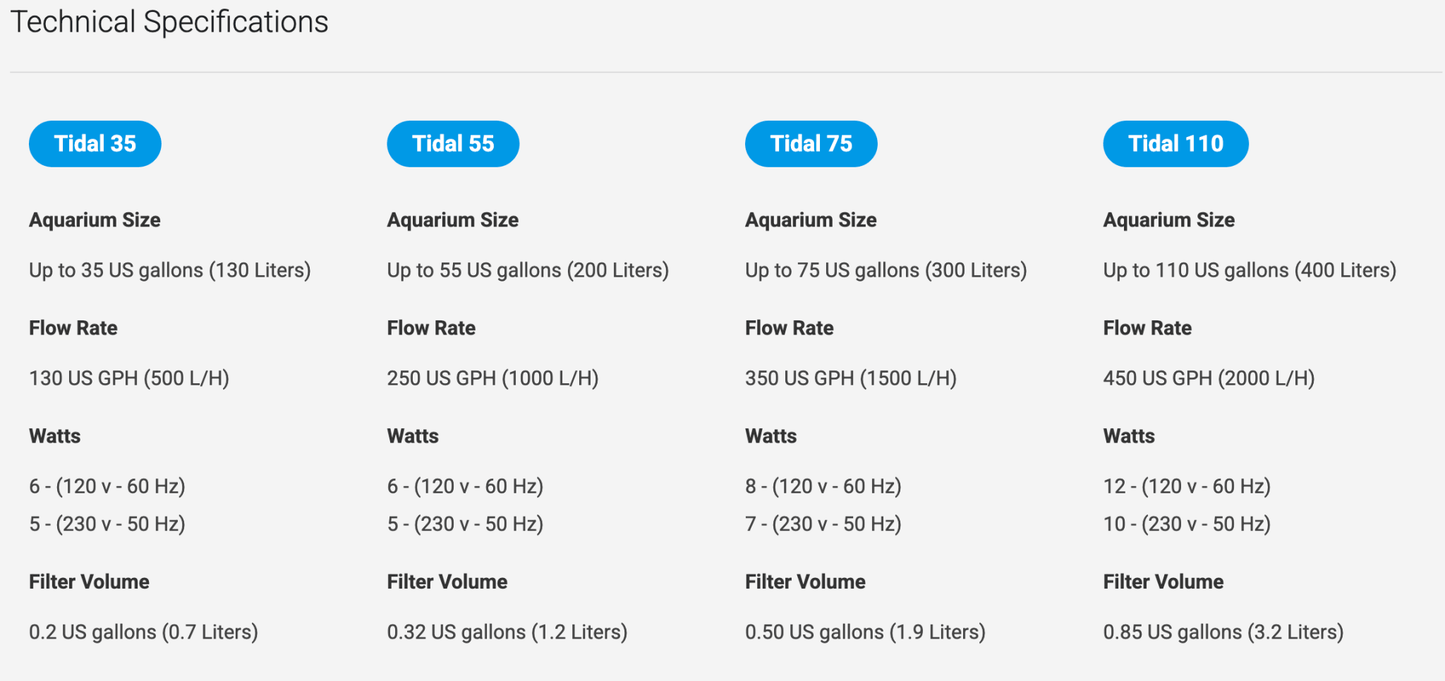
Task: Click the 130 US GPH flow rate
Action: pyautogui.click(x=129, y=378)
